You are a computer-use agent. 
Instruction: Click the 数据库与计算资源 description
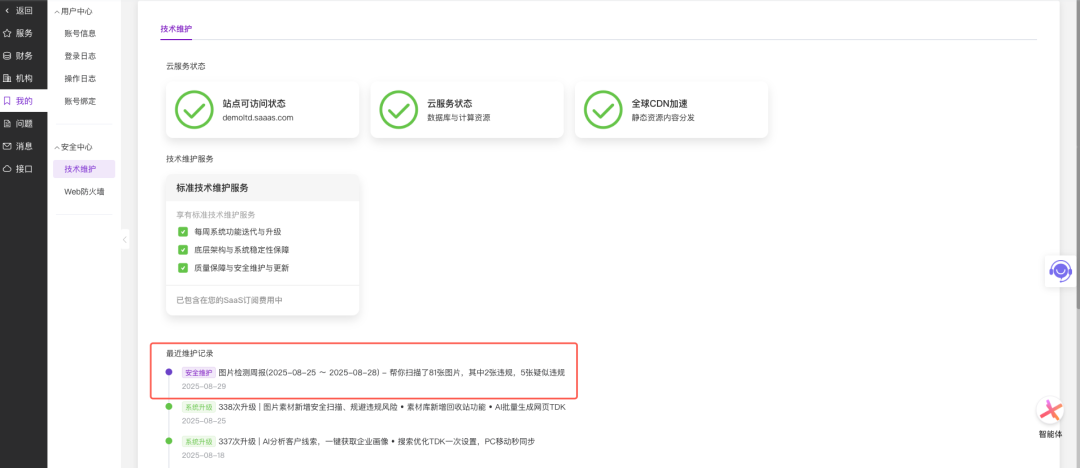click(459, 118)
